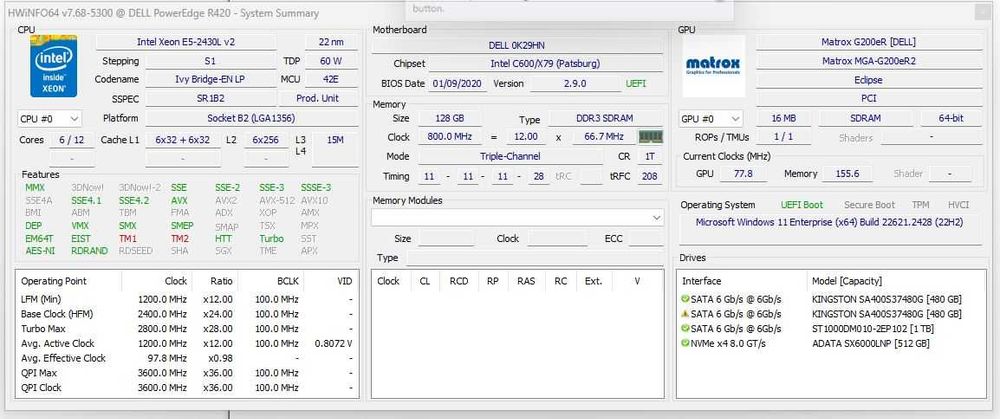Click the 800.0 MHz memory clock value
Screen dimensions: 1000x419
[x=450, y=137]
